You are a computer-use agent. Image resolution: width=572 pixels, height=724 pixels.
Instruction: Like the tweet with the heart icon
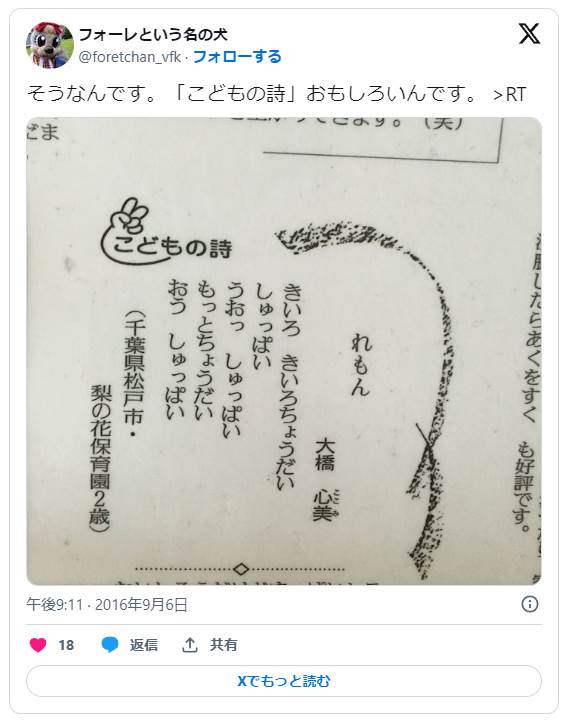(38, 645)
